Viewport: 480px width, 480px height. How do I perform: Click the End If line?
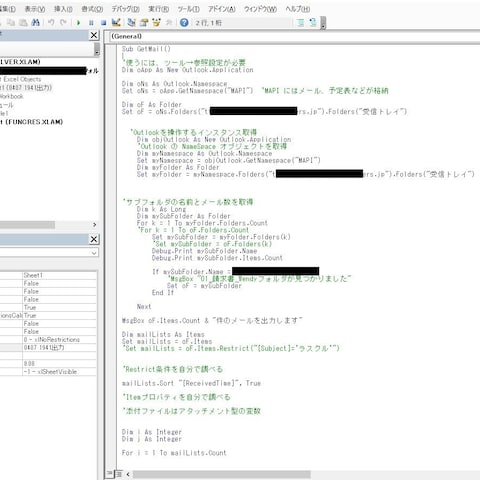tap(163, 293)
